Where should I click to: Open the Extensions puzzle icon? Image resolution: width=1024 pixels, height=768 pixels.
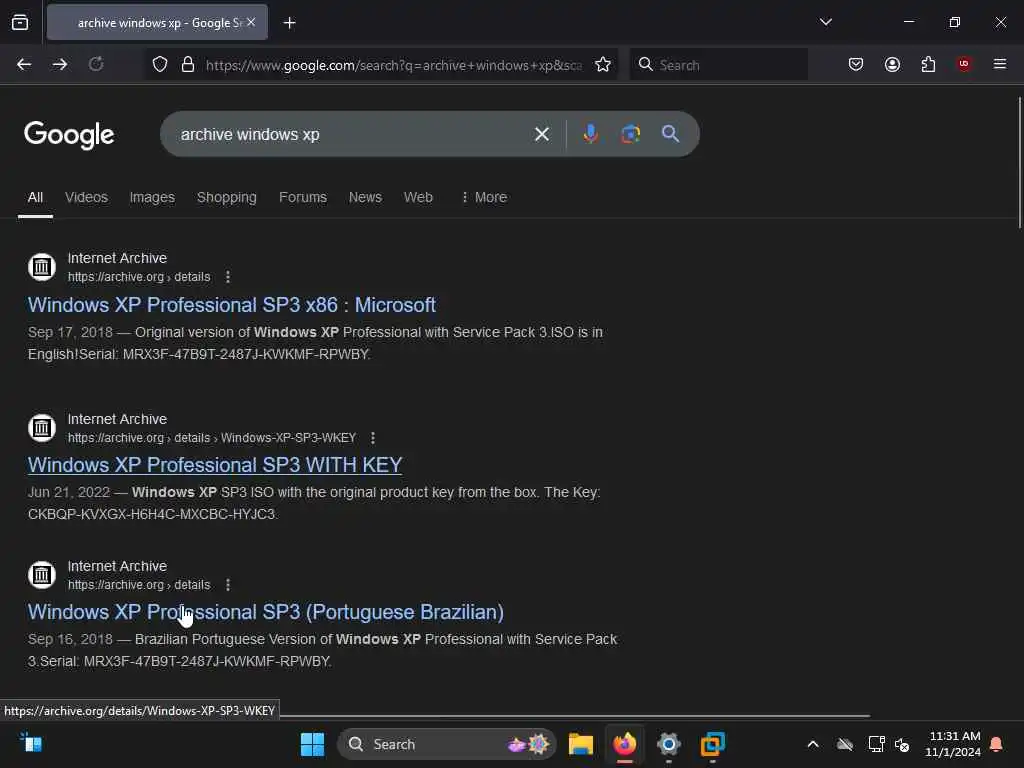(x=928, y=64)
